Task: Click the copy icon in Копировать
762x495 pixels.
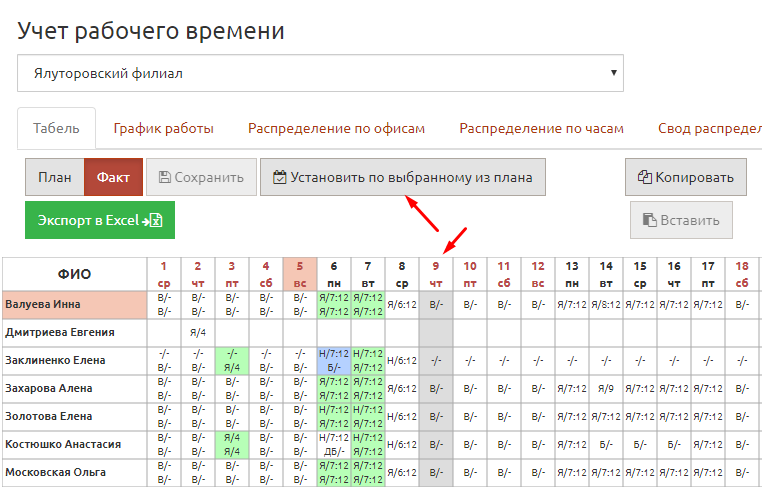Action: point(644,177)
